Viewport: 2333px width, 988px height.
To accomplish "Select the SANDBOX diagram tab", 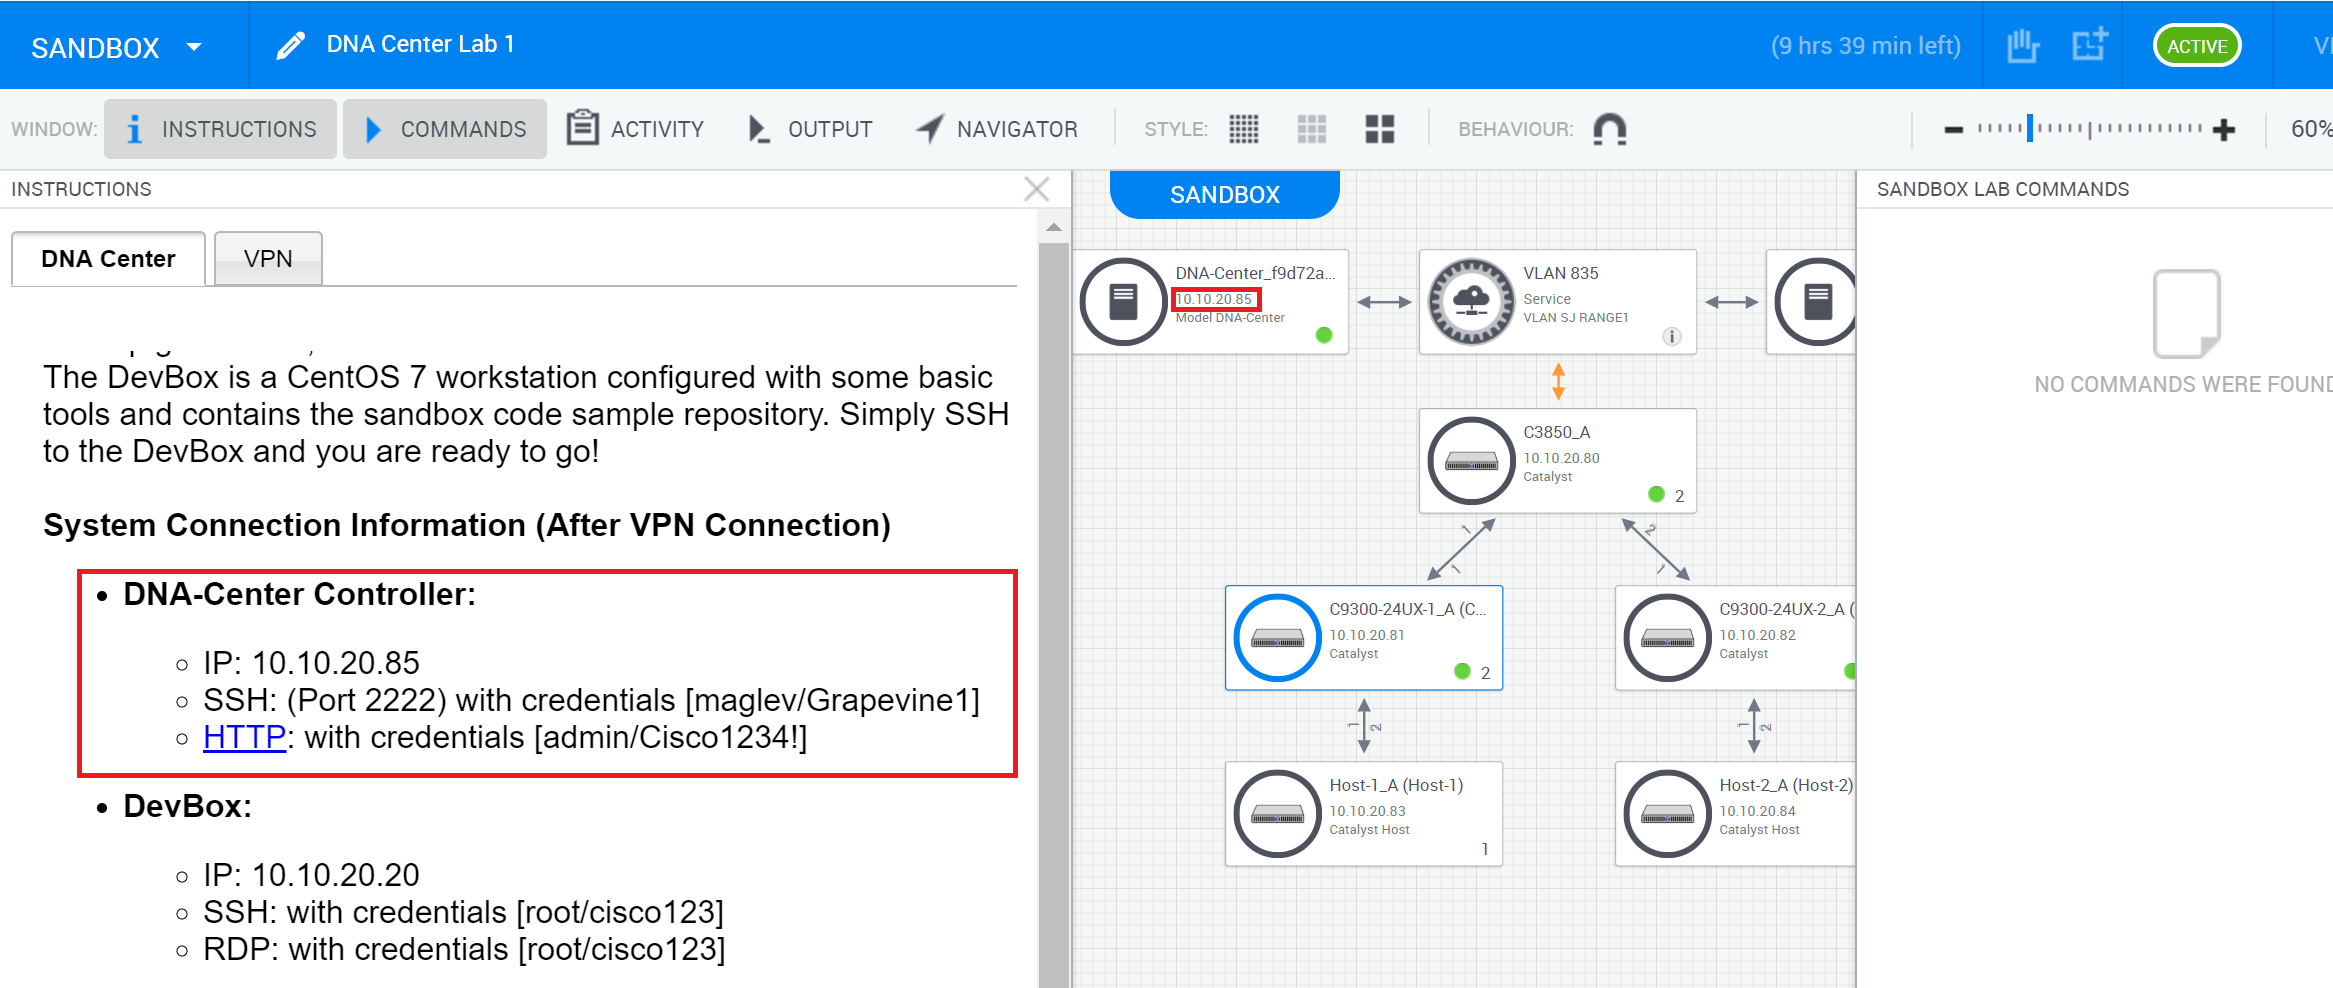I will pos(1225,194).
